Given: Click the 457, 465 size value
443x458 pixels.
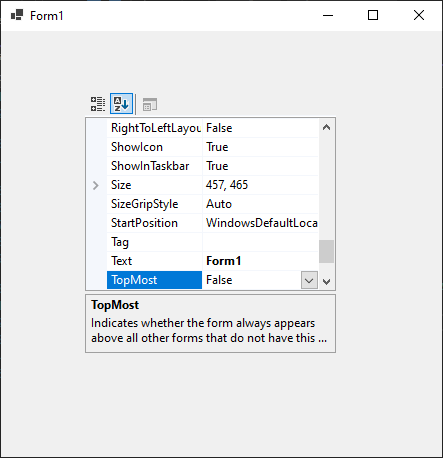Looking at the screenshot, I should click(227, 185).
